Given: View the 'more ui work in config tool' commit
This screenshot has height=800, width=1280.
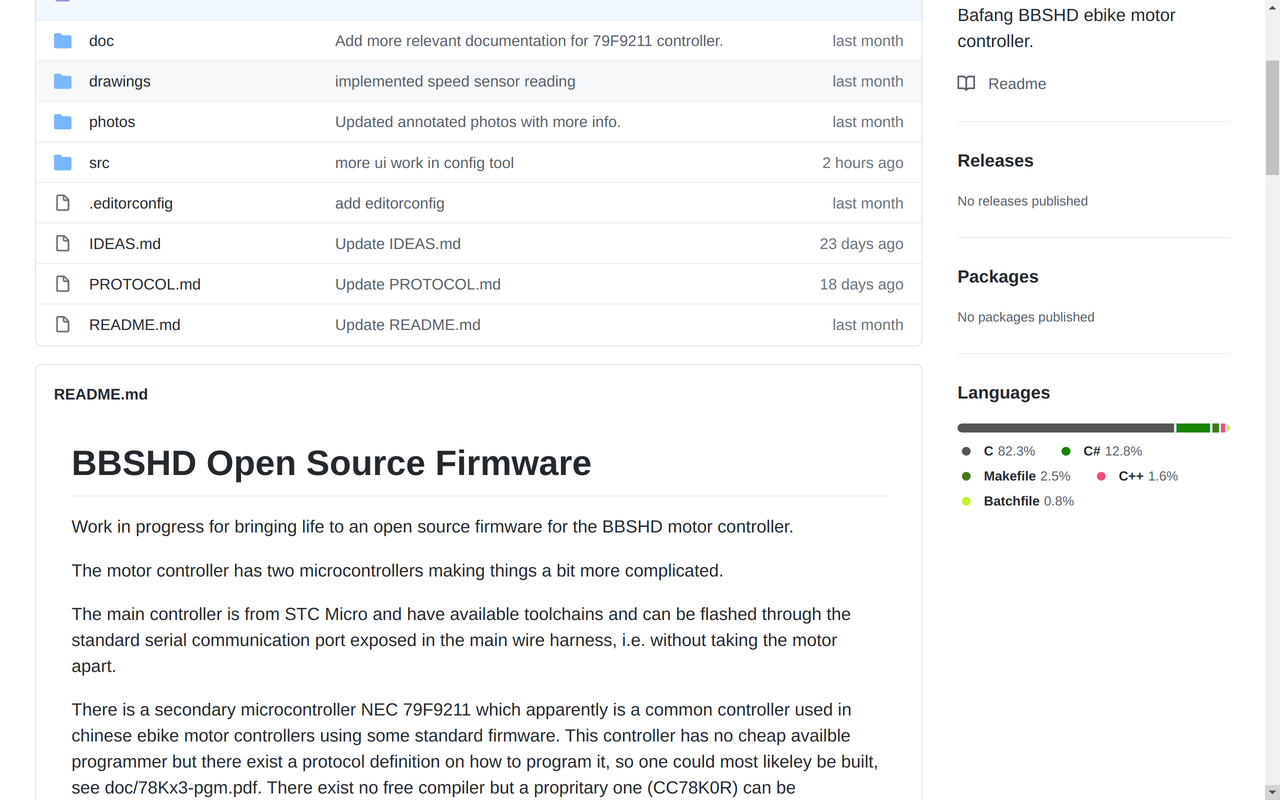Looking at the screenshot, I should pos(424,162).
